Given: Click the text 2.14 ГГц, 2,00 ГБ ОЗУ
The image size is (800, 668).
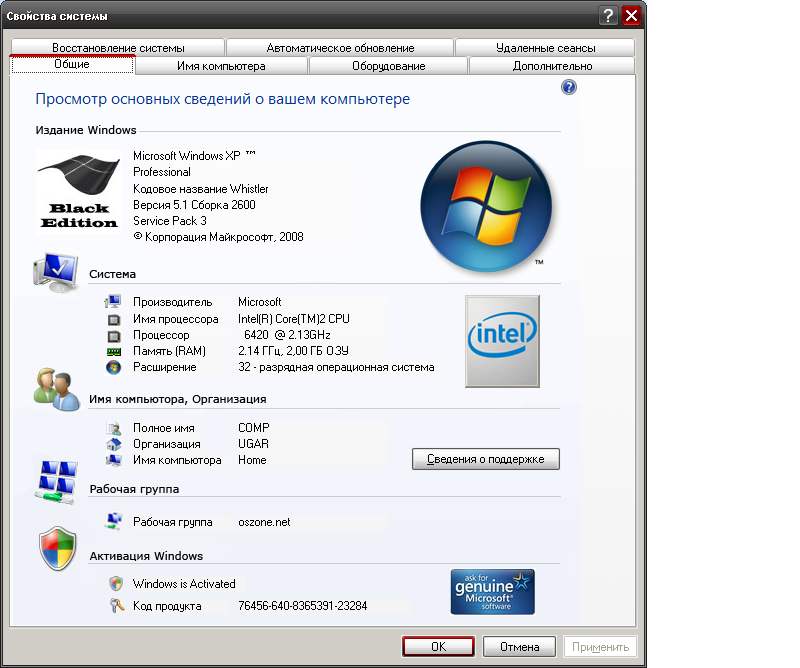Looking at the screenshot, I should [x=293, y=351].
